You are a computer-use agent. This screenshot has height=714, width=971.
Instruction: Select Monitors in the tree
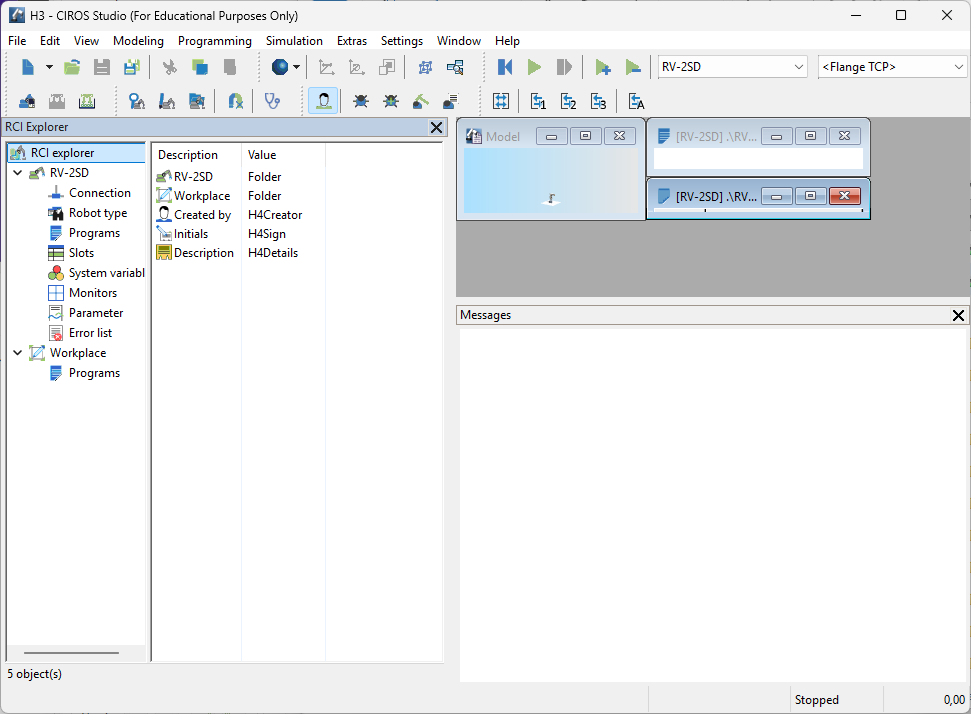(93, 293)
